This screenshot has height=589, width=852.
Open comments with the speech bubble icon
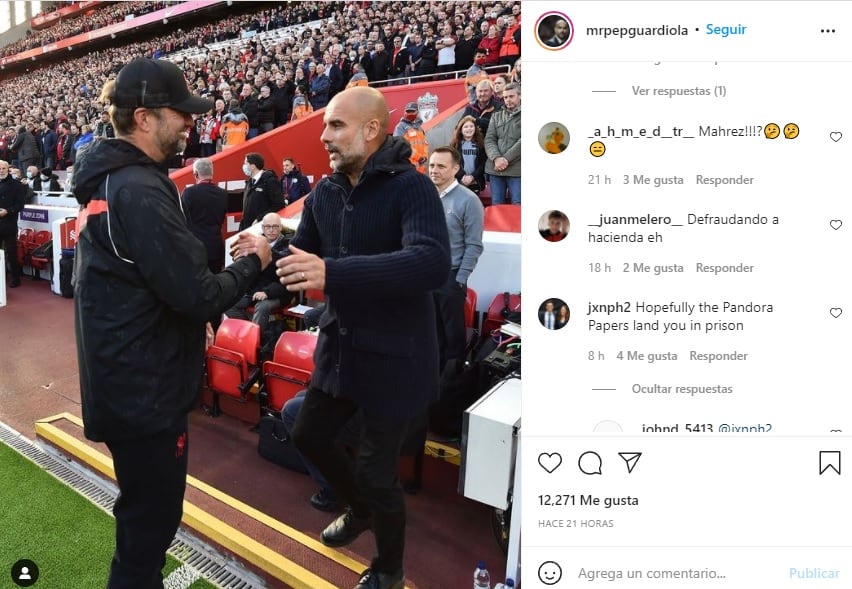(x=590, y=463)
